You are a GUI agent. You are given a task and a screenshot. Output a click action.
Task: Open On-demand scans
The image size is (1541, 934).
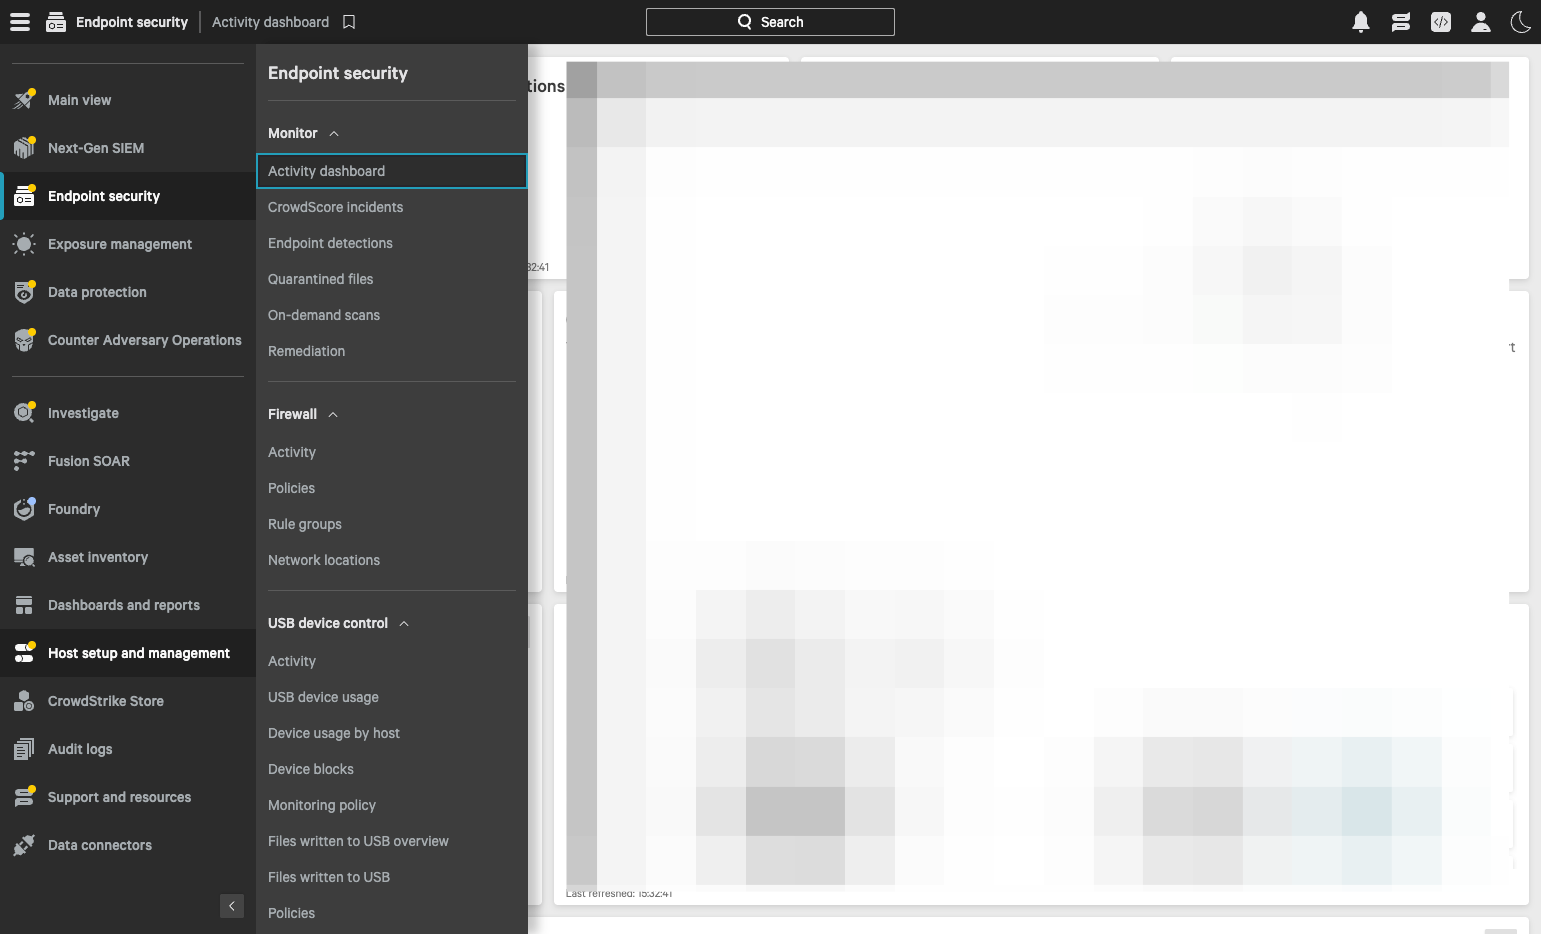(x=324, y=315)
